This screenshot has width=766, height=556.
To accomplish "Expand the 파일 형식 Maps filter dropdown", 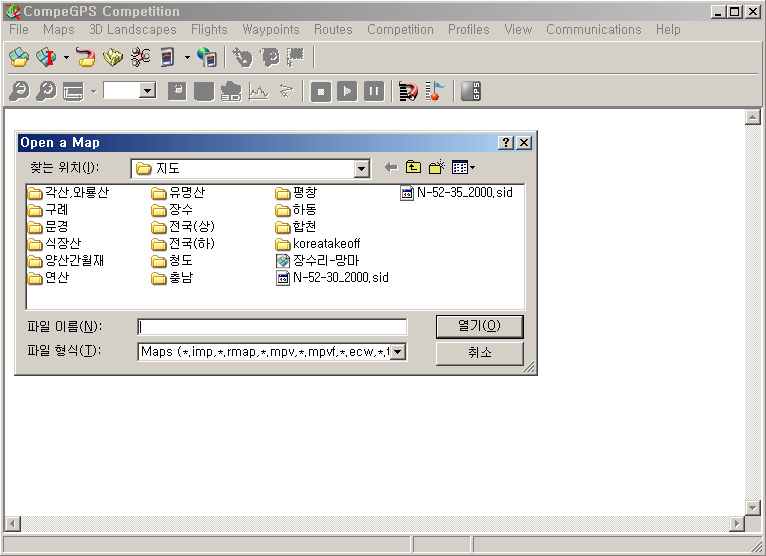I will pos(398,352).
